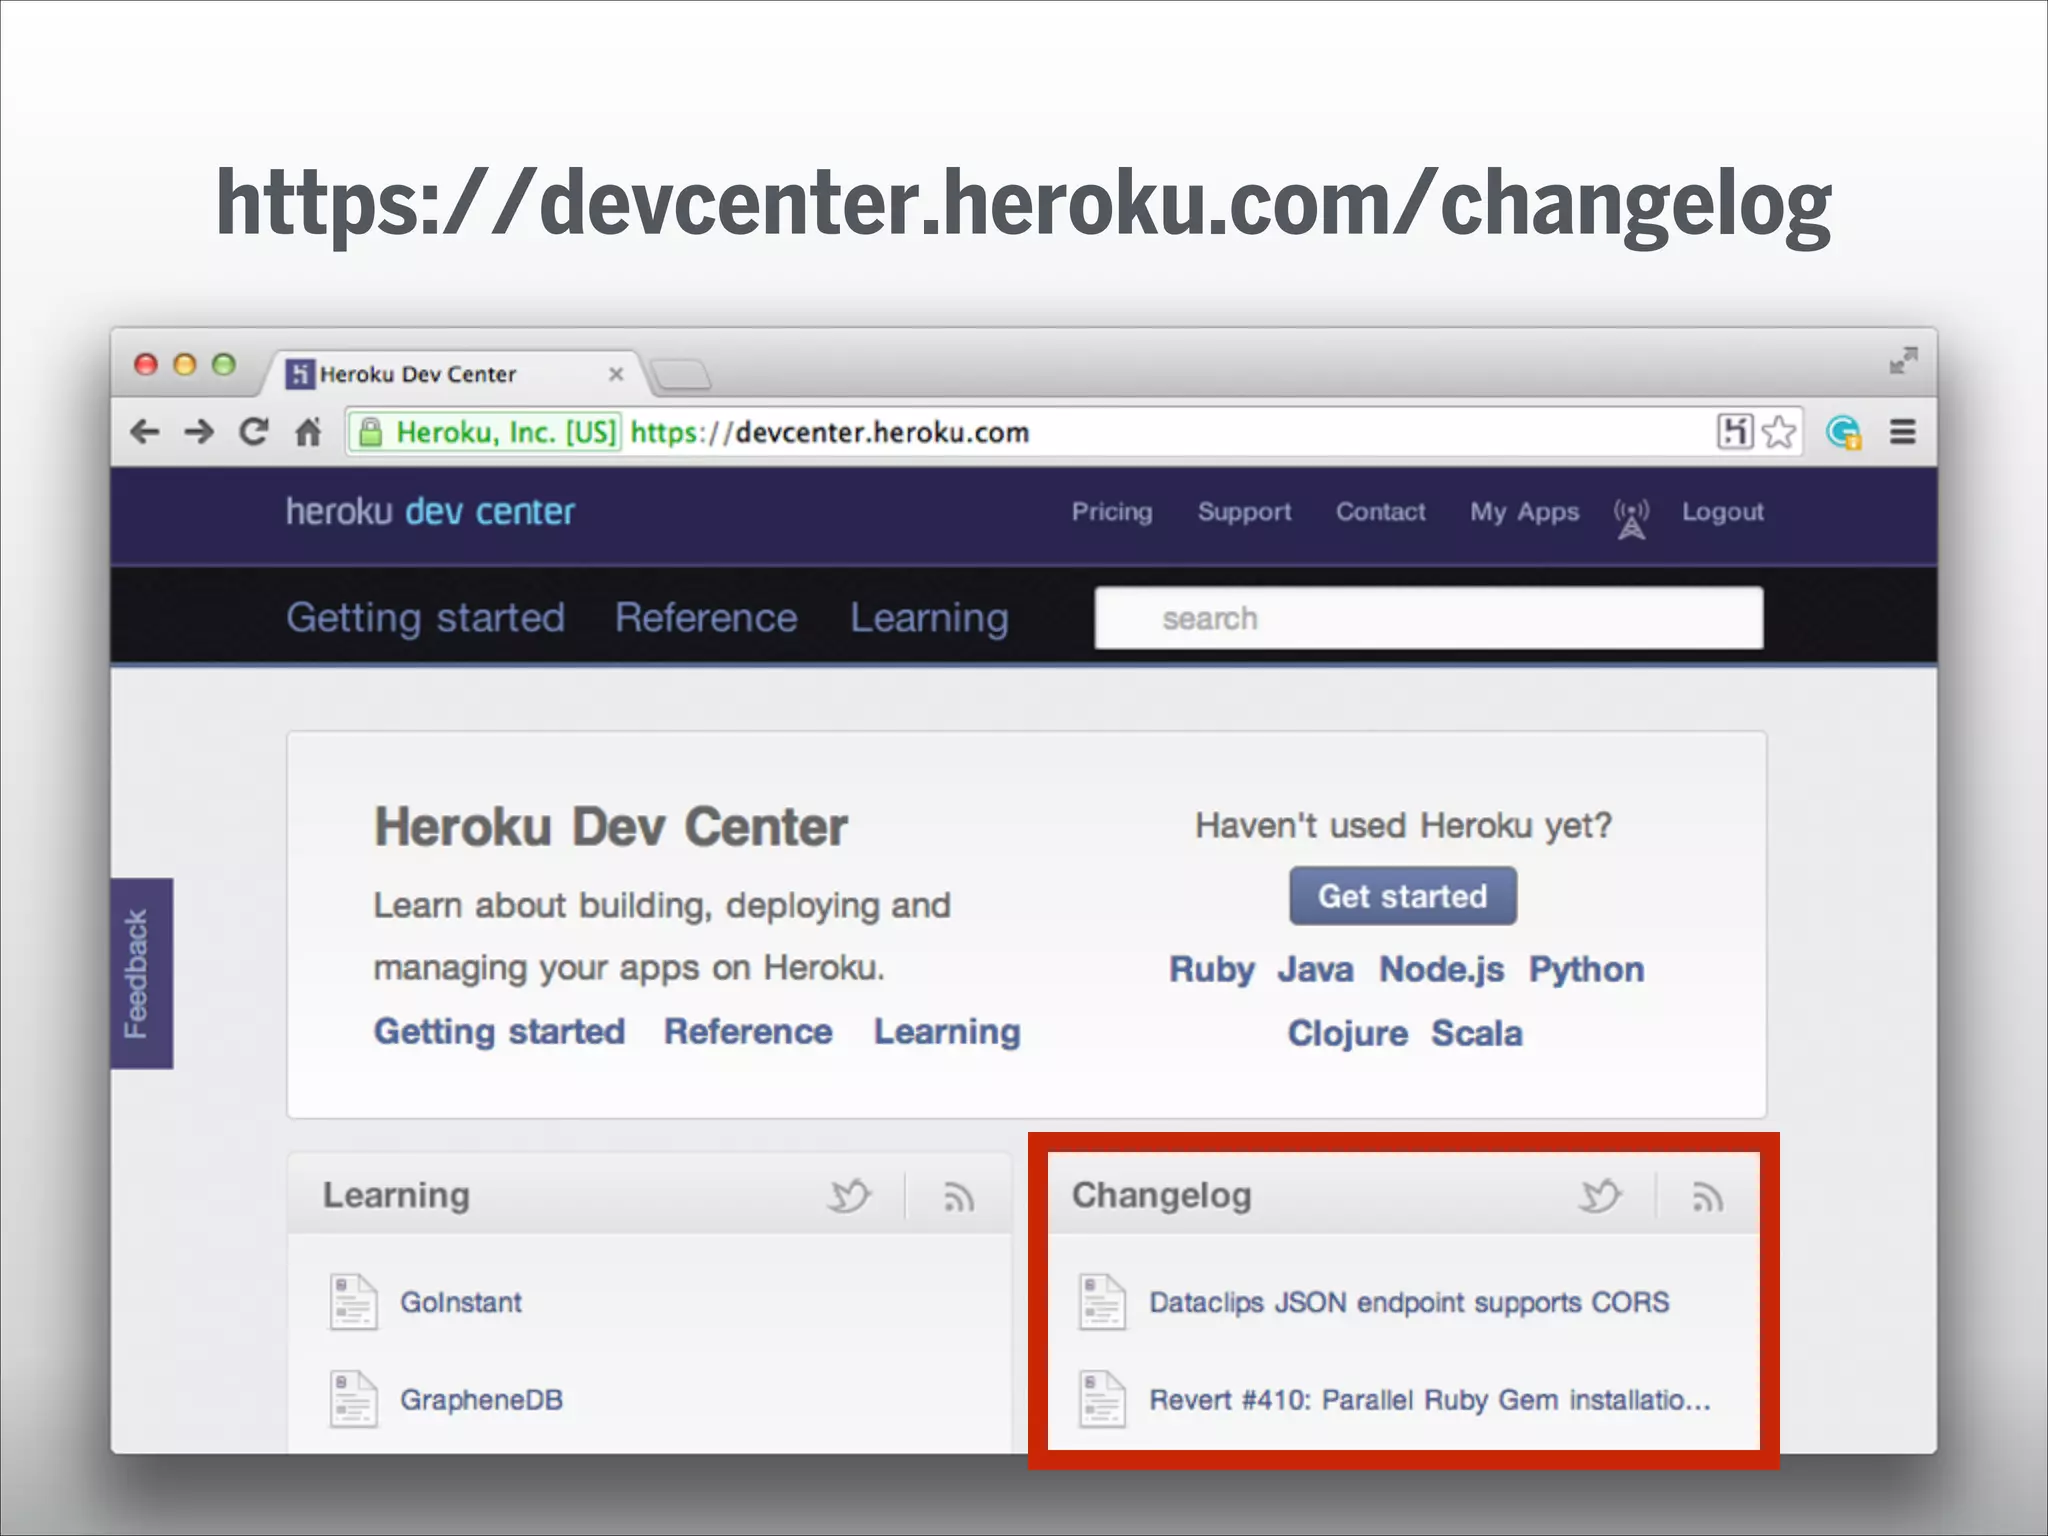Click the green SSL padlock icon
The image size is (2048, 1536).
[x=370, y=432]
